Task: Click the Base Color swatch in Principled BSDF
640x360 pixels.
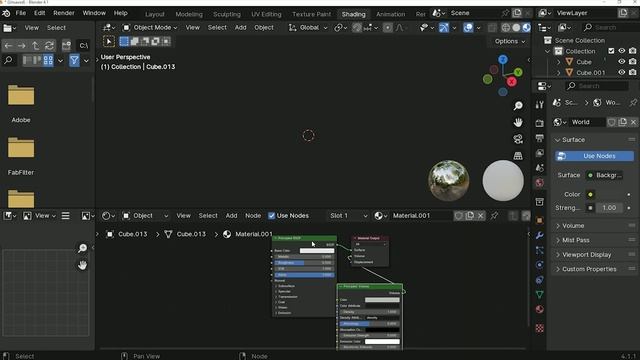Action: [x=317, y=251]
